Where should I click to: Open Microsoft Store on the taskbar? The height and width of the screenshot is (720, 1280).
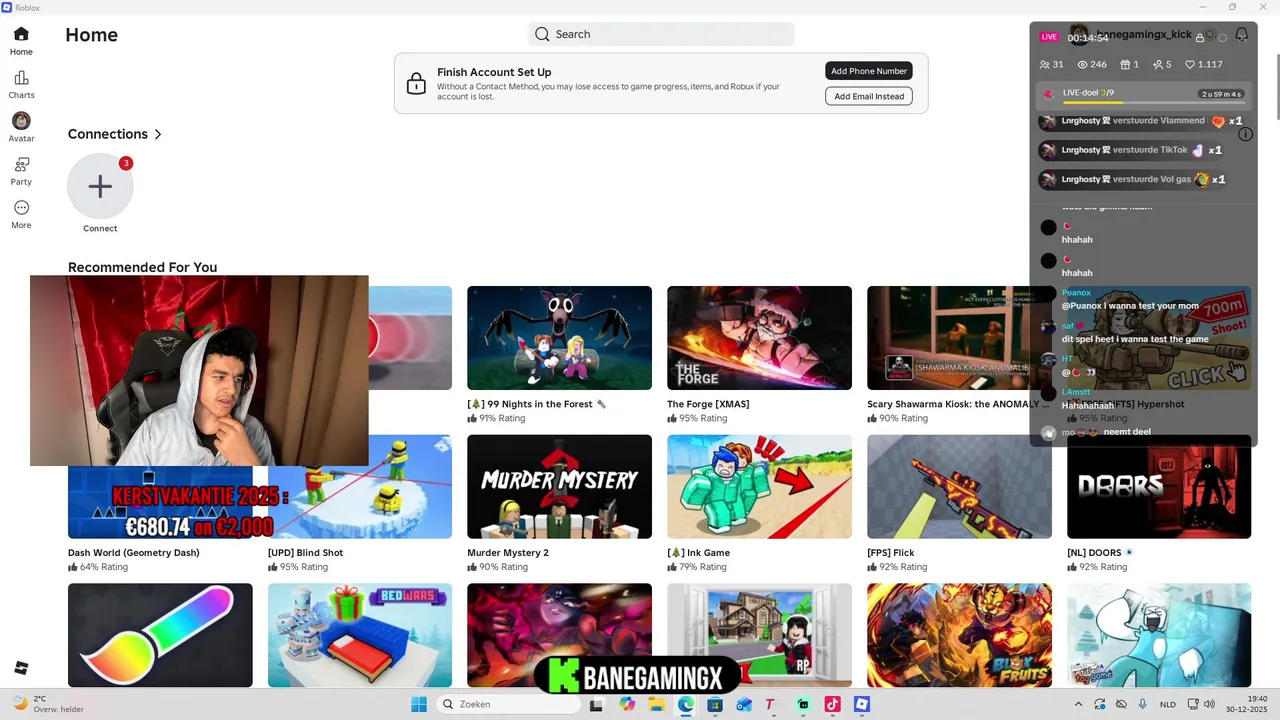tap(715, 704)
